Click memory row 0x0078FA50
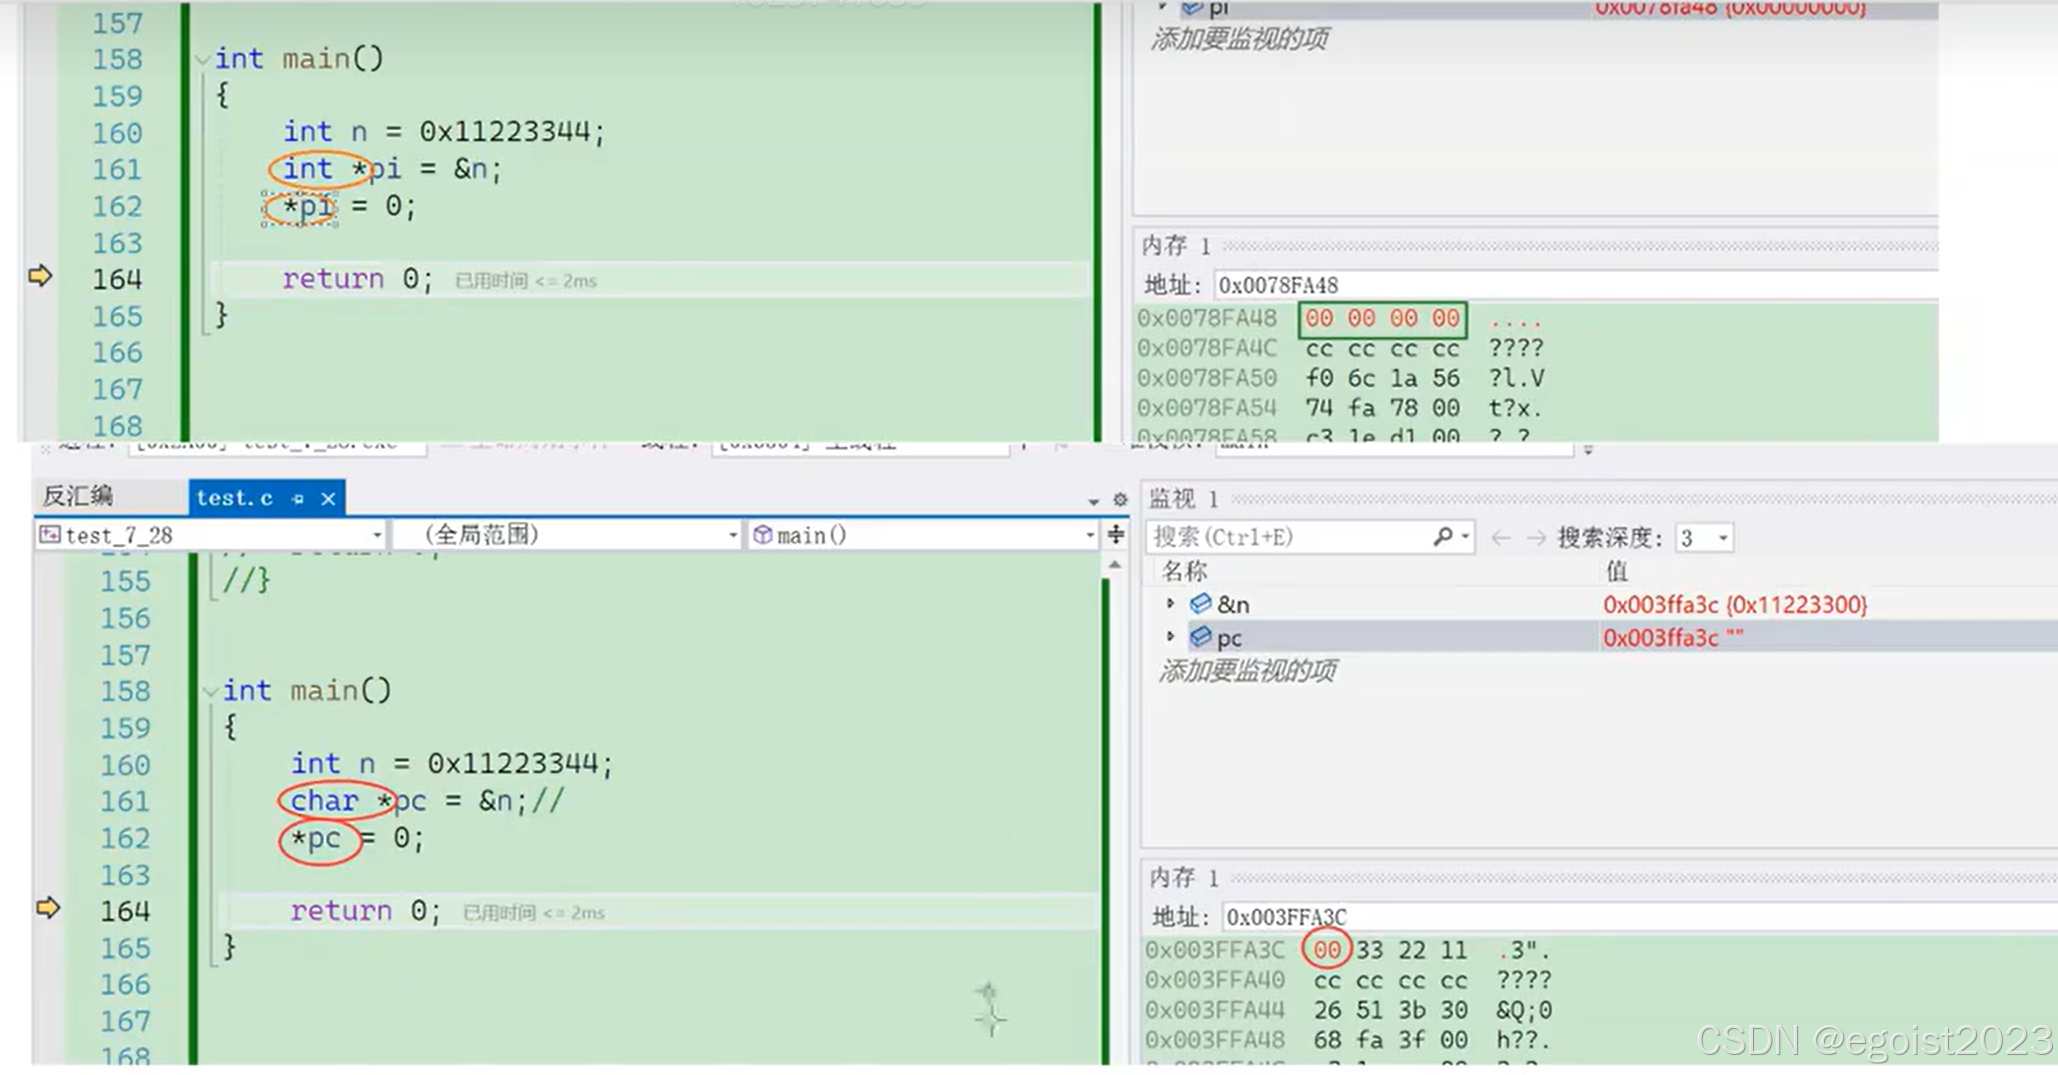Screen dimensions: 2058x1075 pyautogui.click(x=1340, y=378)
